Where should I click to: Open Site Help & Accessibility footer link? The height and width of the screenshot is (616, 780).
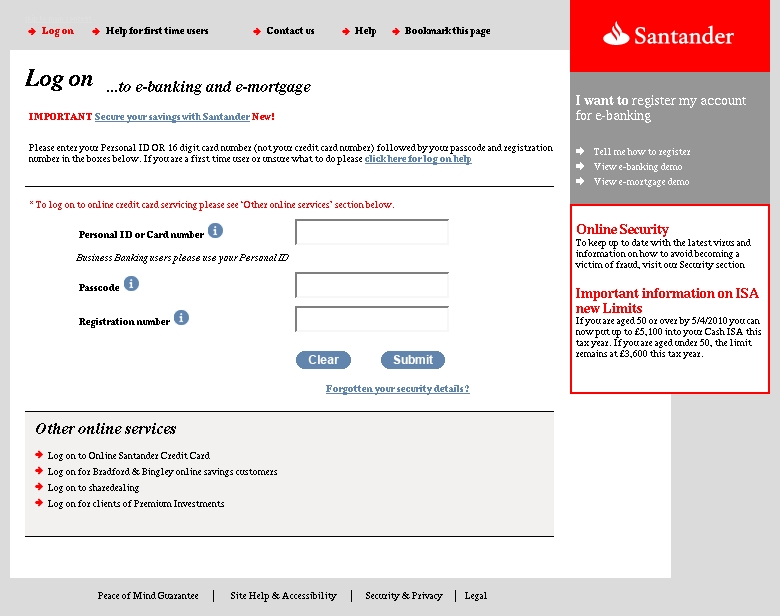(283, 596)
